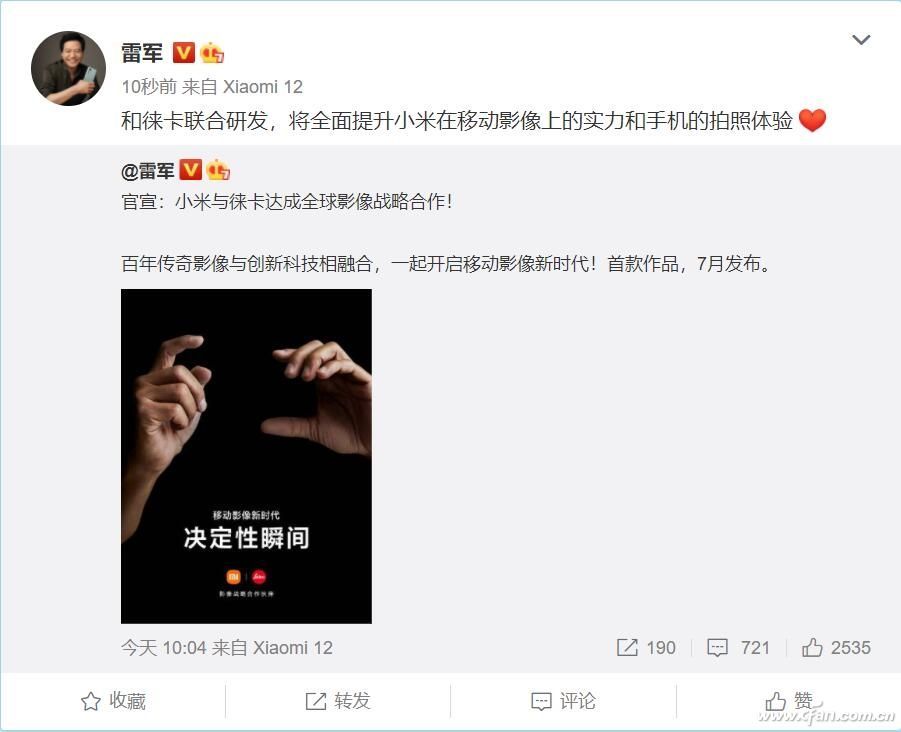Click V badge in the quoted post header

coord(191,169)
